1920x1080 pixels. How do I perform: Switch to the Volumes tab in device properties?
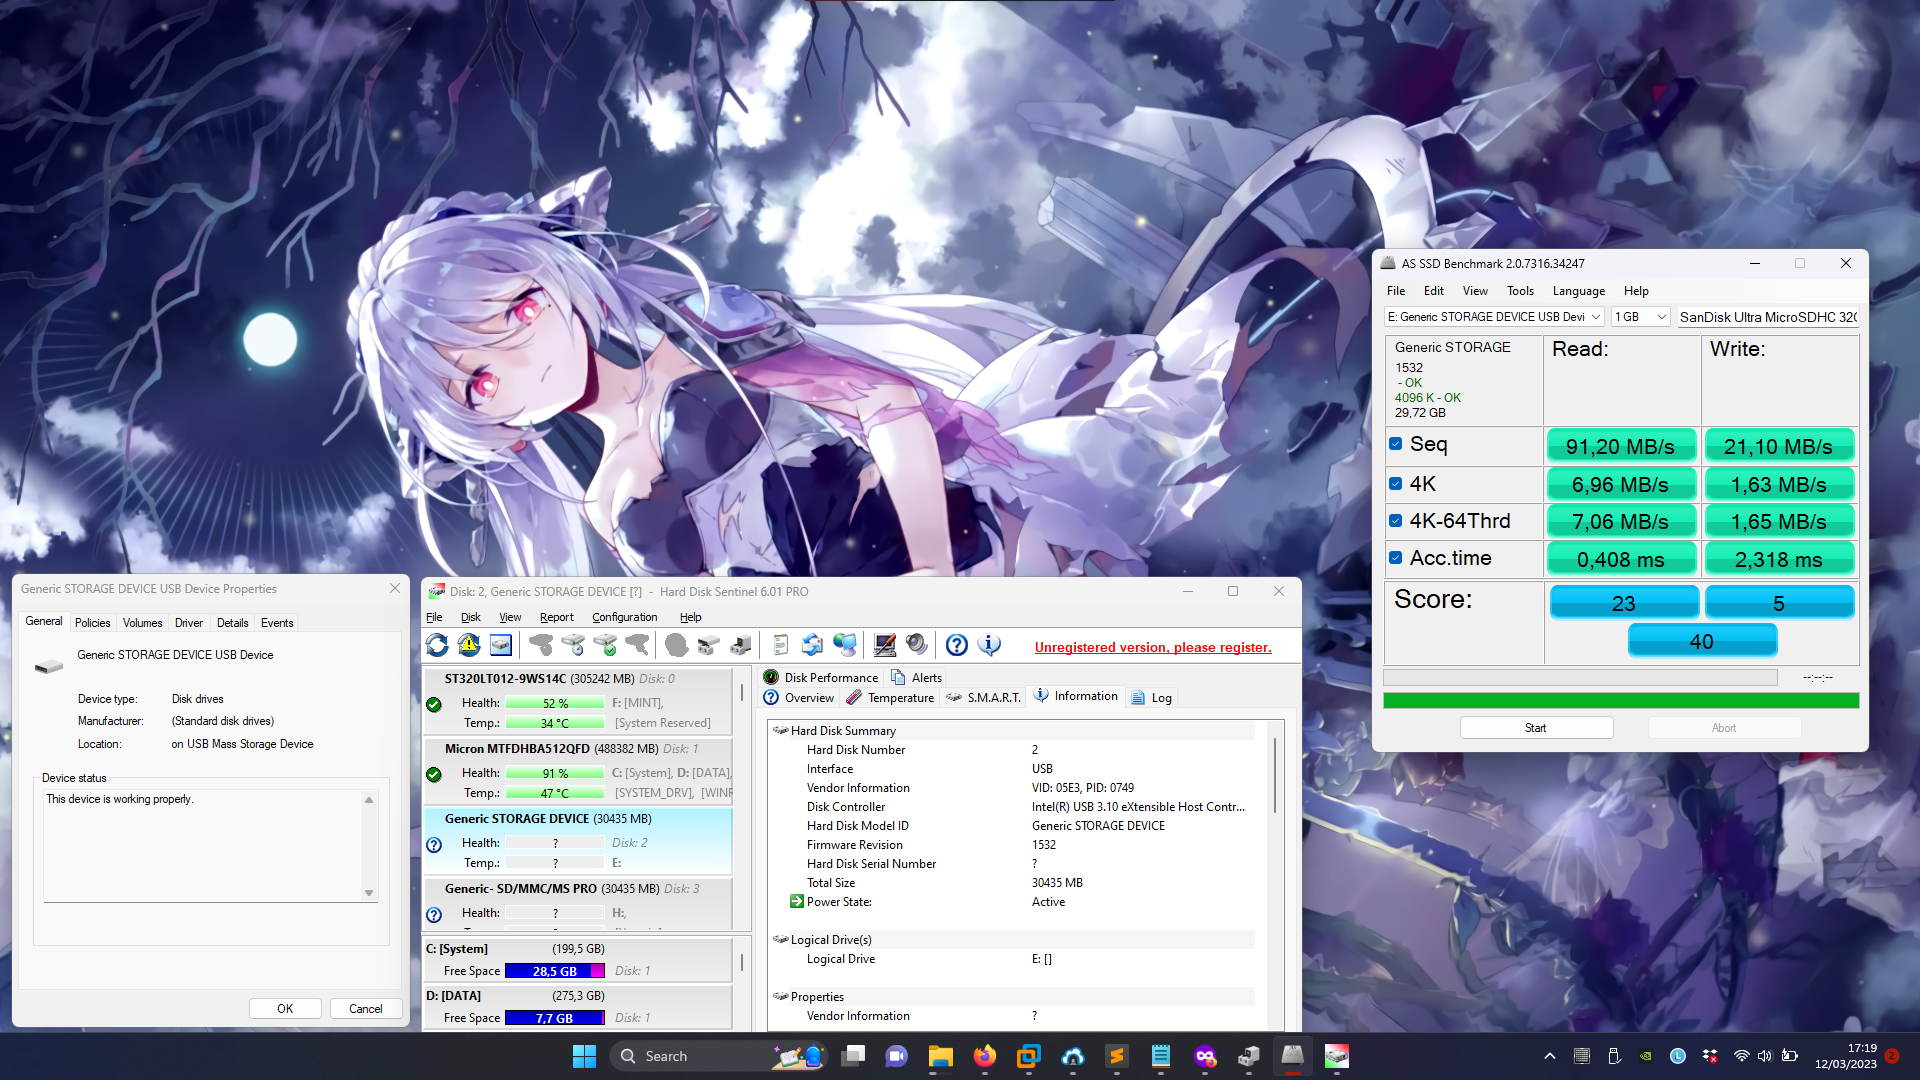point(142,623)
